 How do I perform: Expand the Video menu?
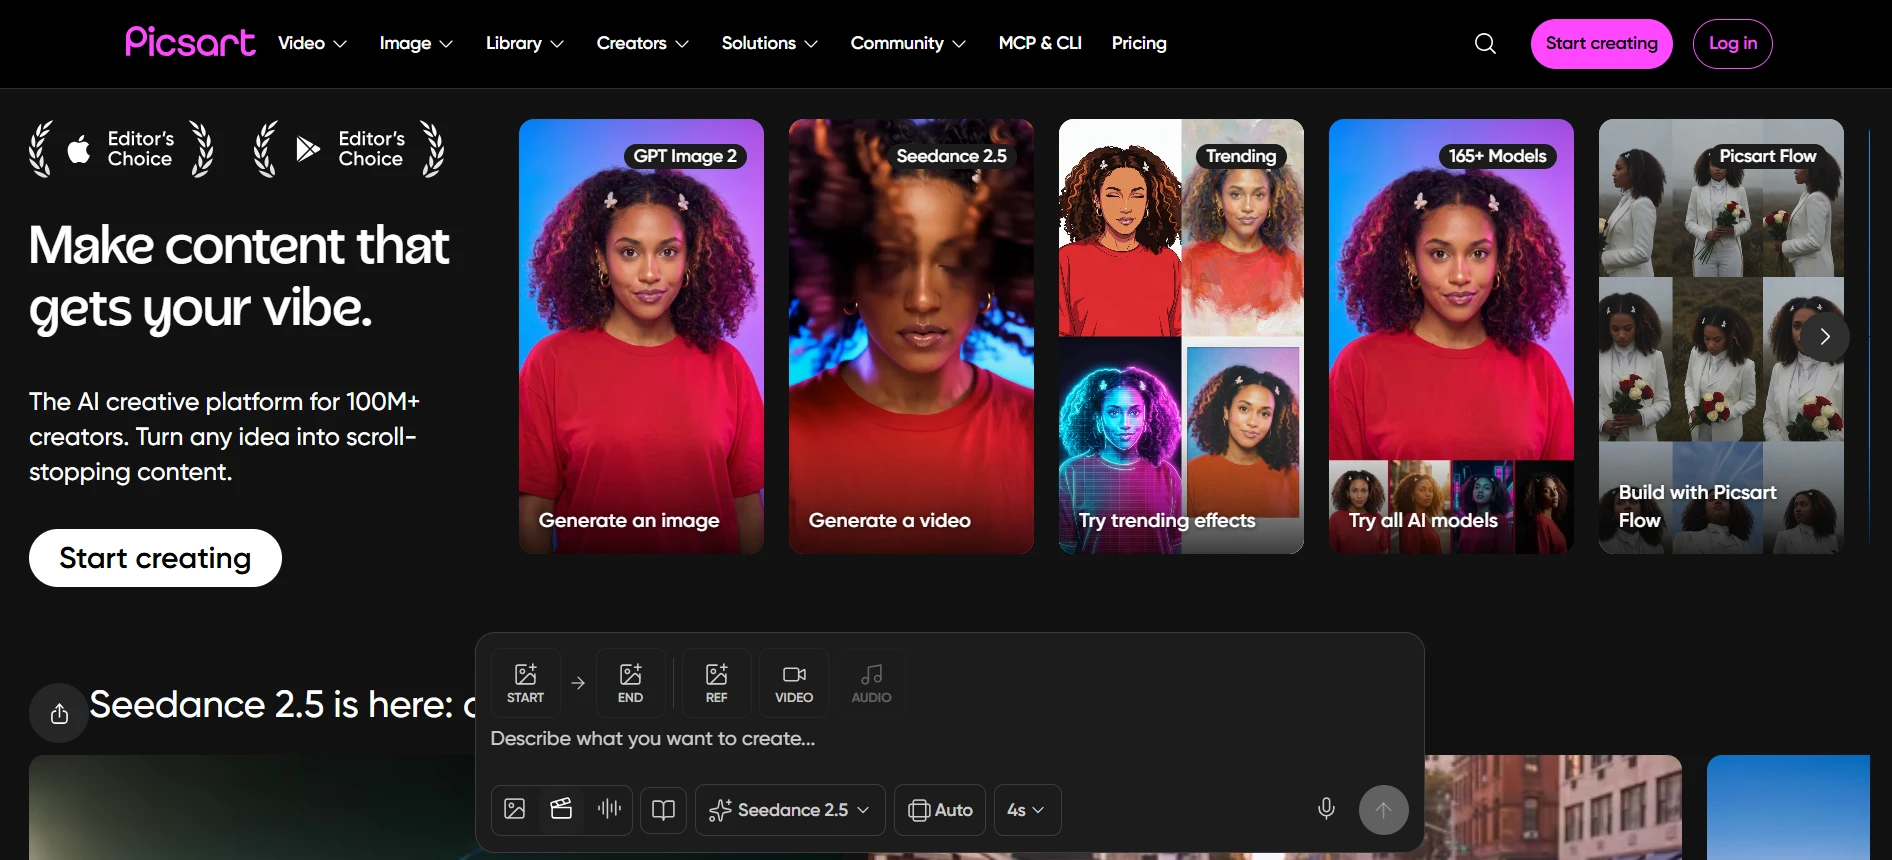[x=312, y=43]
